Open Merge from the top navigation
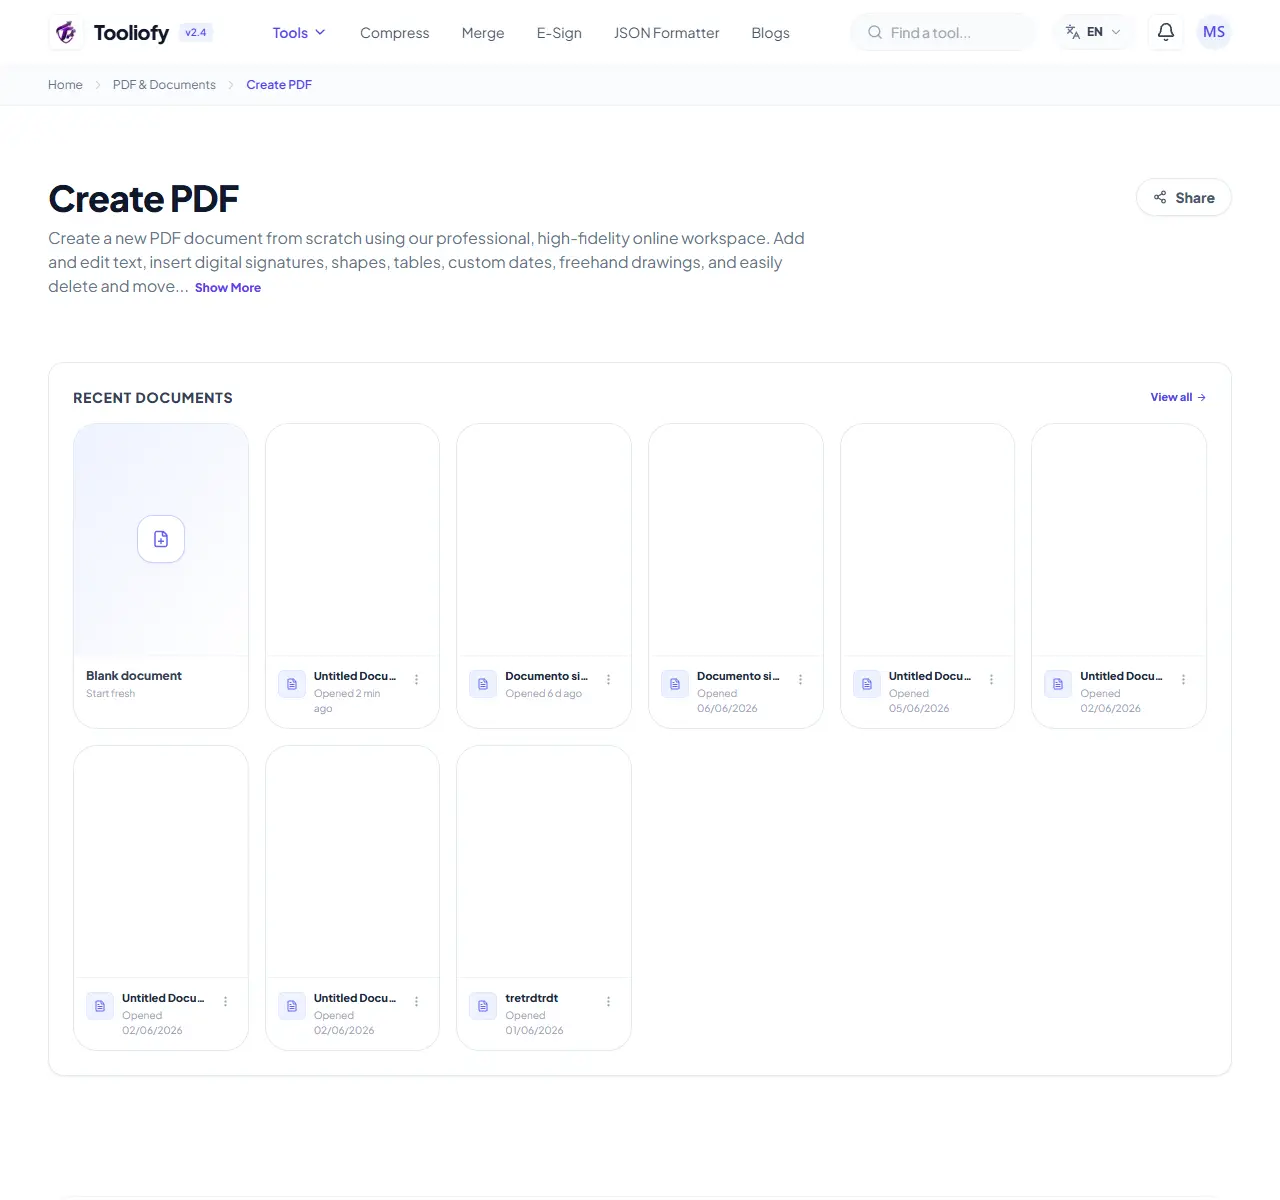 point(483,33)
